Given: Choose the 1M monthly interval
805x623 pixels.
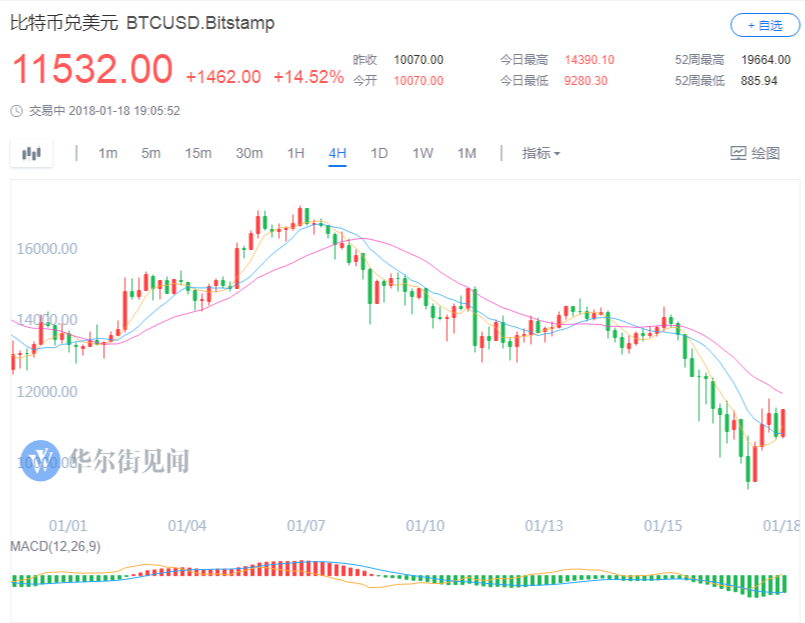Looking at the screenshot, I should click(467, 153).
